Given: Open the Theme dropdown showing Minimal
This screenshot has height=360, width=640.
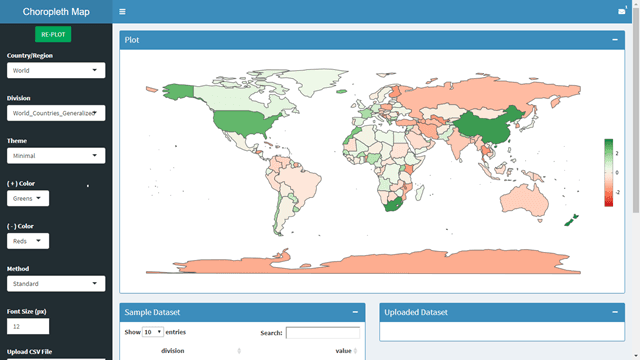Looking at the screenshot, I should click(x=56, y=156).
